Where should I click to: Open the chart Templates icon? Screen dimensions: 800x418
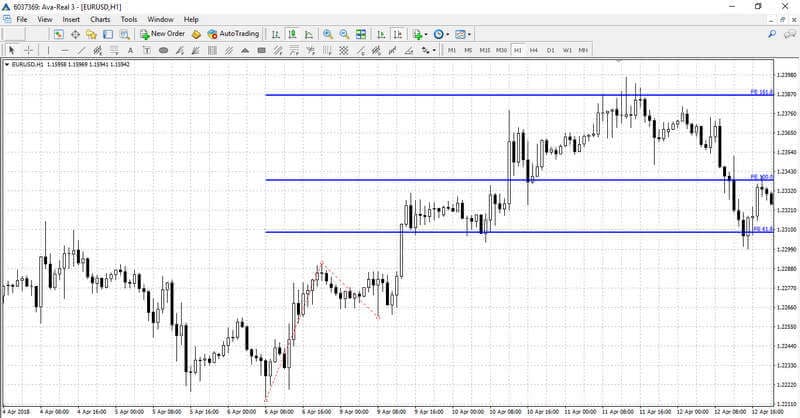460,34
